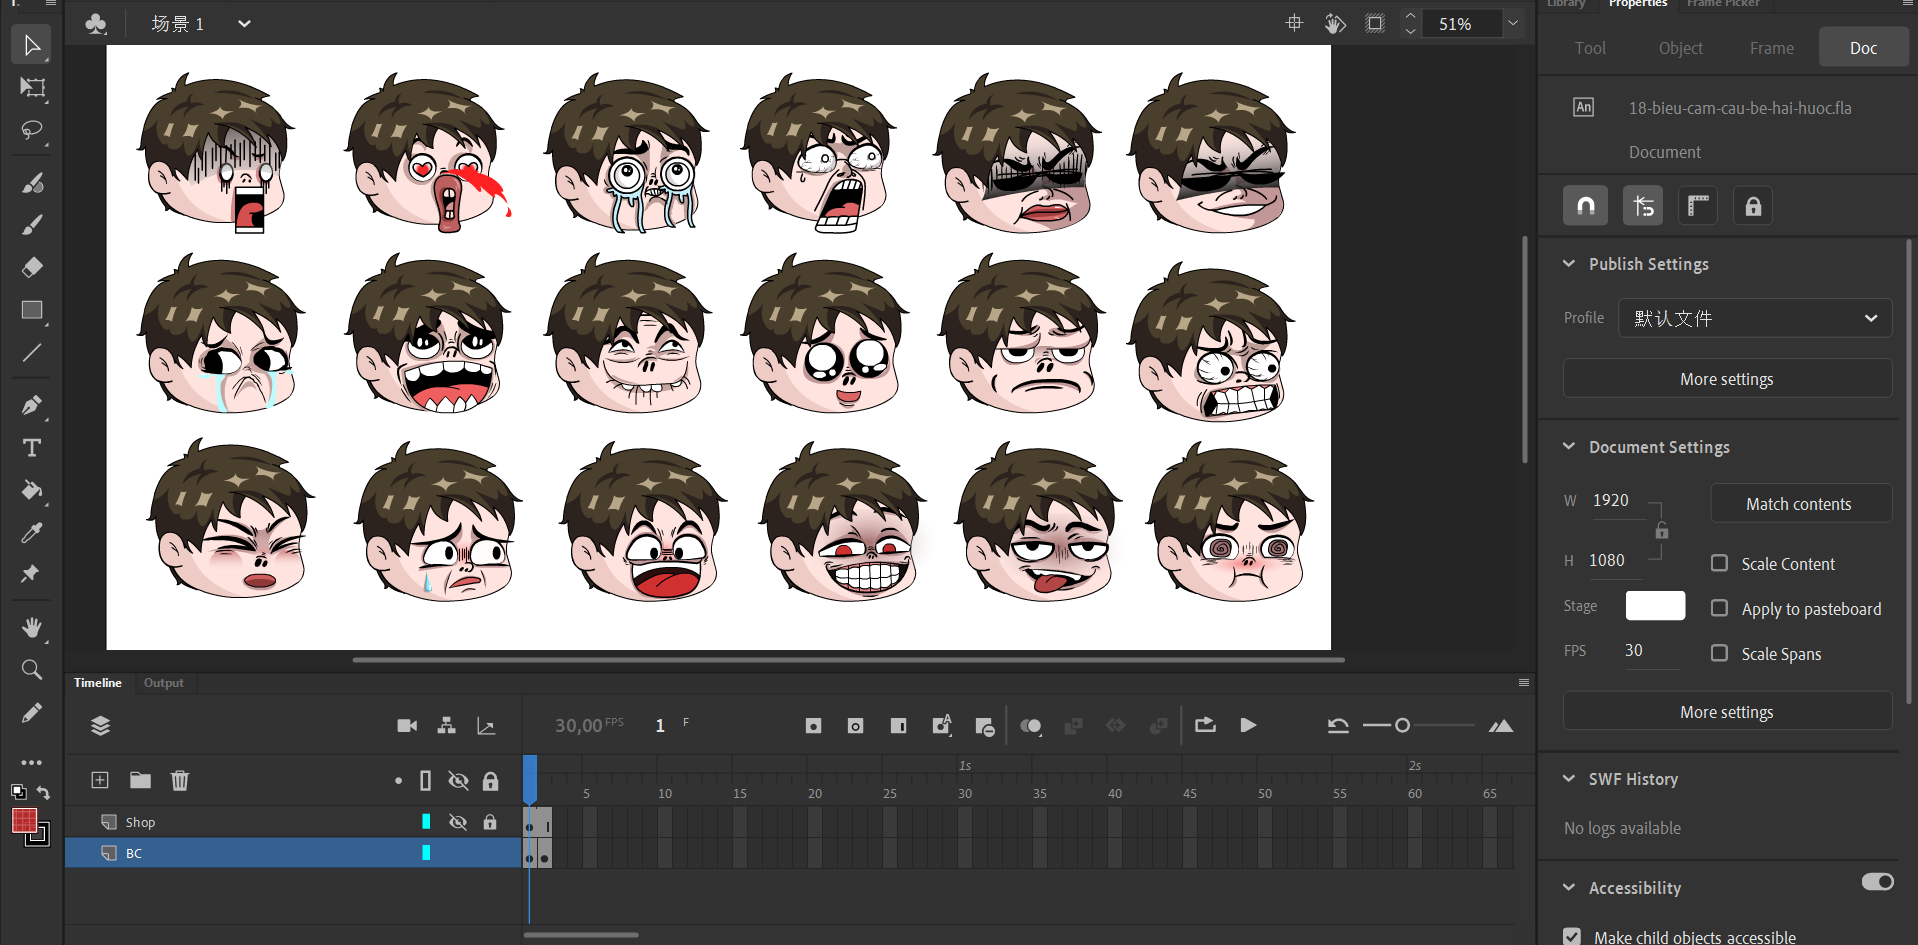This screenshot has width=1918, height=945.
Task: Check Apply to pasteboard option
Action: click(1719, 608)
